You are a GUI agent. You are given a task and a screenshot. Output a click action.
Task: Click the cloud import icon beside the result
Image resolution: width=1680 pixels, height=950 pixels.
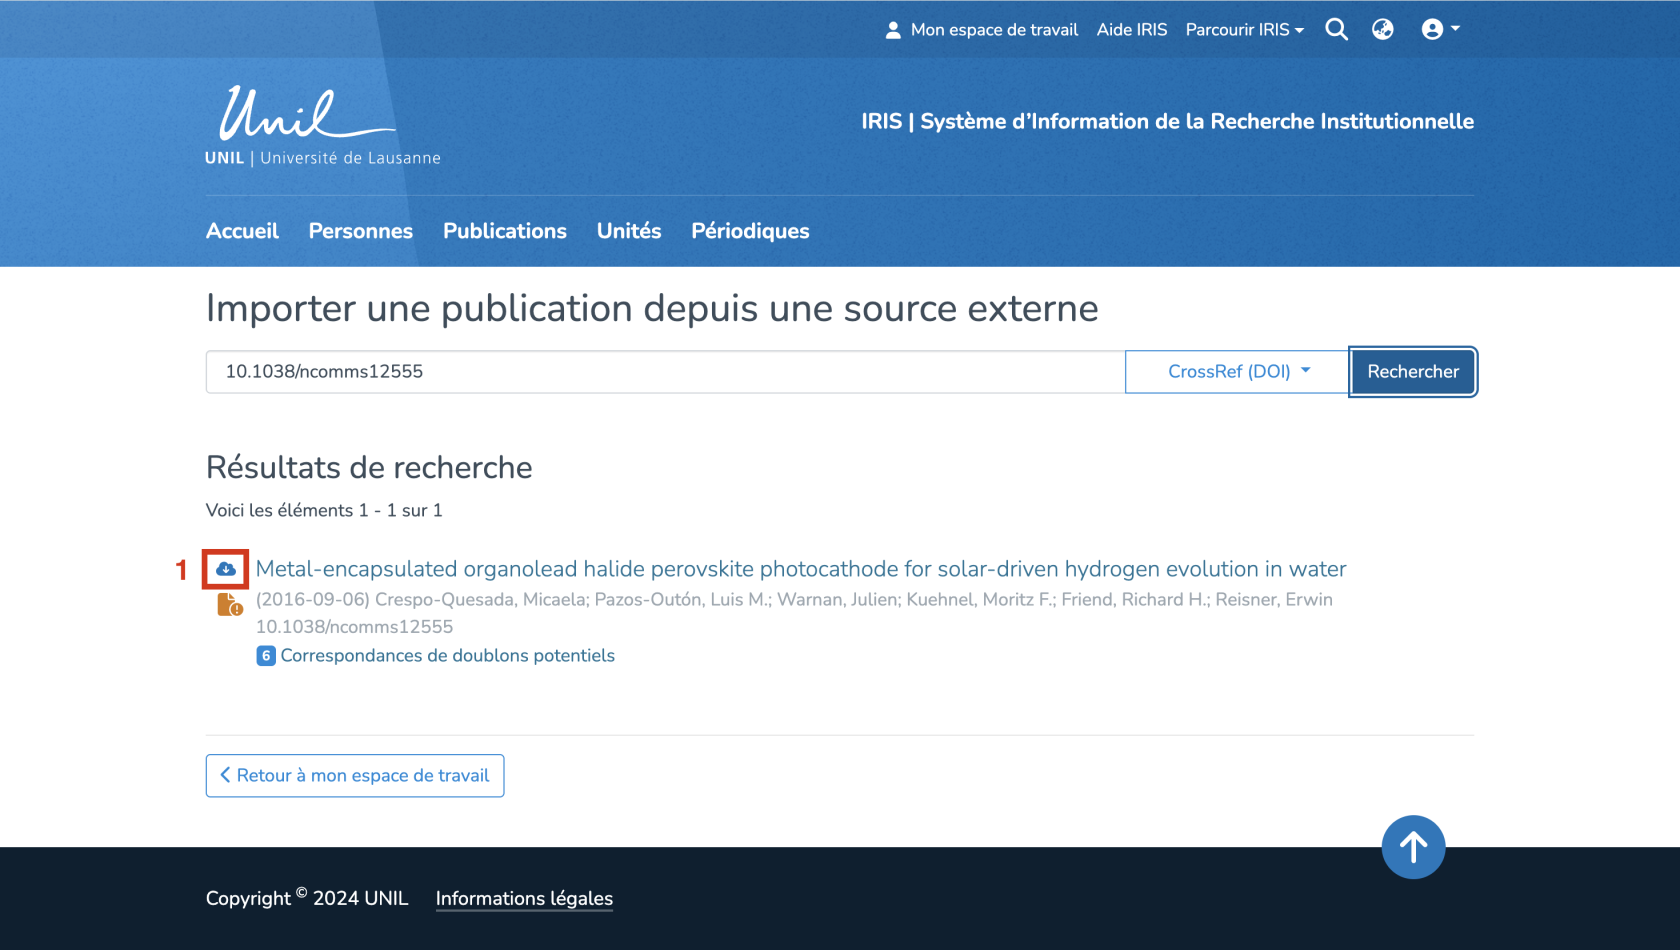click(x=226, y=569)
